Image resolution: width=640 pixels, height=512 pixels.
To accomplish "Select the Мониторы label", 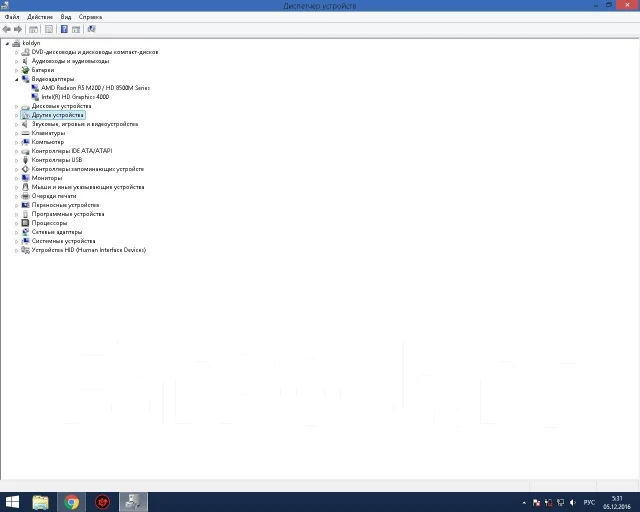I will click(x=47, y=178).
